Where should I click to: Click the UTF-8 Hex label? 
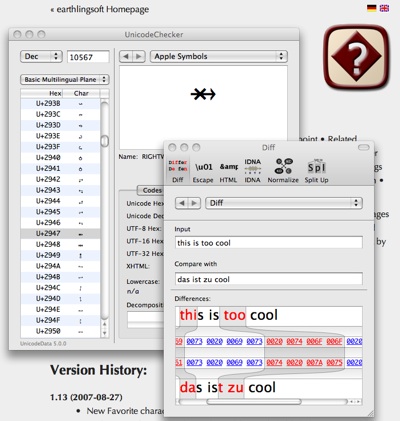pos(144,228)
